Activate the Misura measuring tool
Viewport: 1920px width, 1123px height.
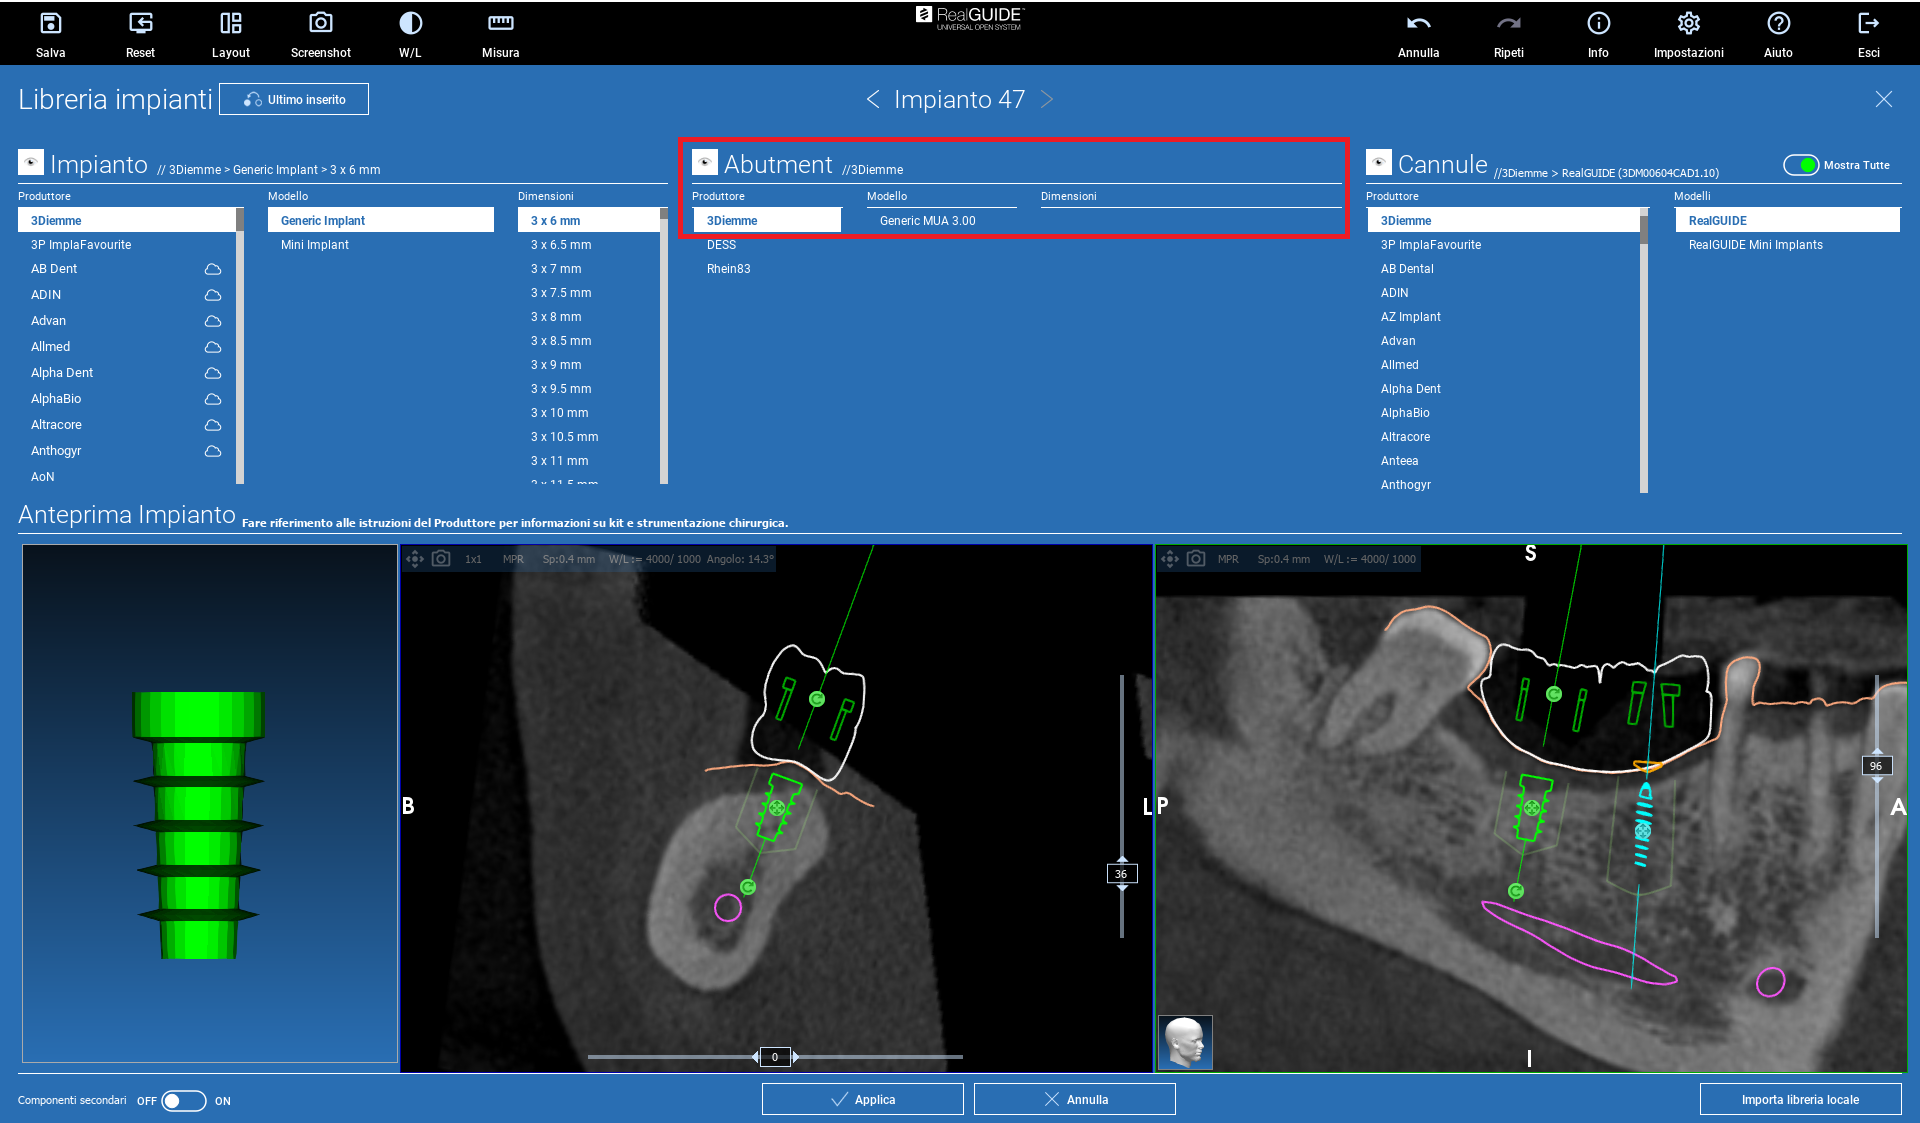click(500, 24)
